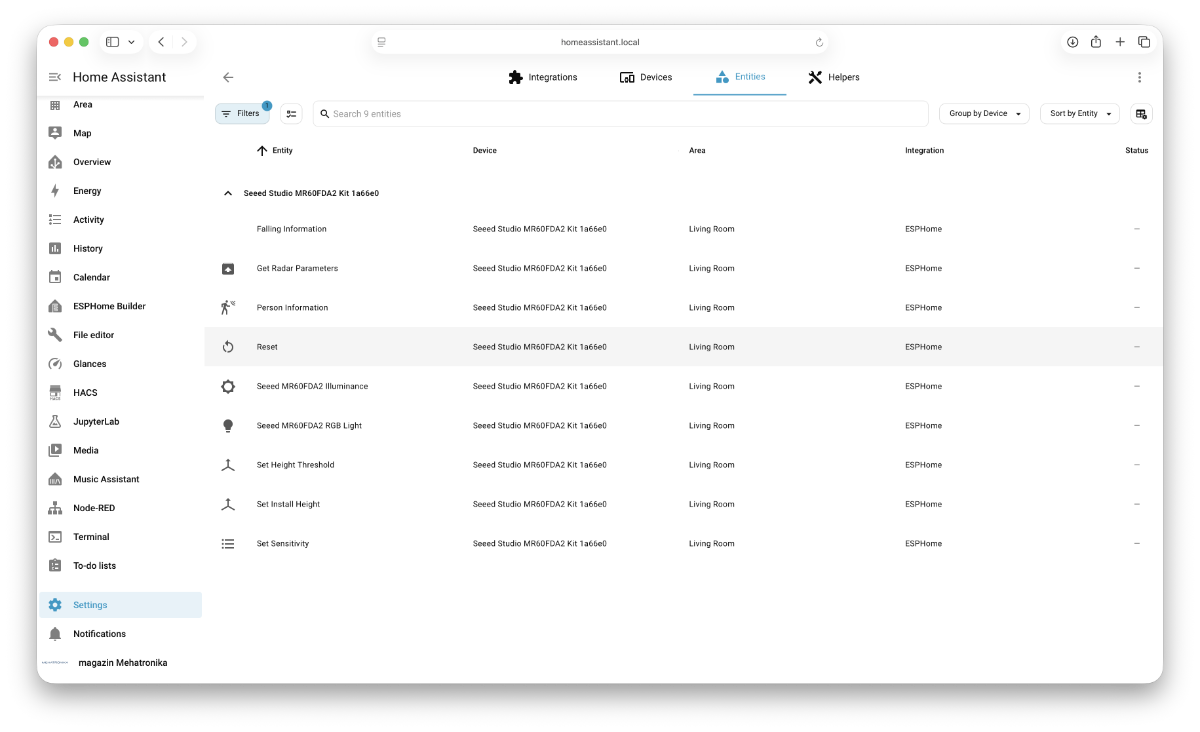This screenshot has width=1200, height=732.
Task: Open the Energy panel
Action: [120, 191]
